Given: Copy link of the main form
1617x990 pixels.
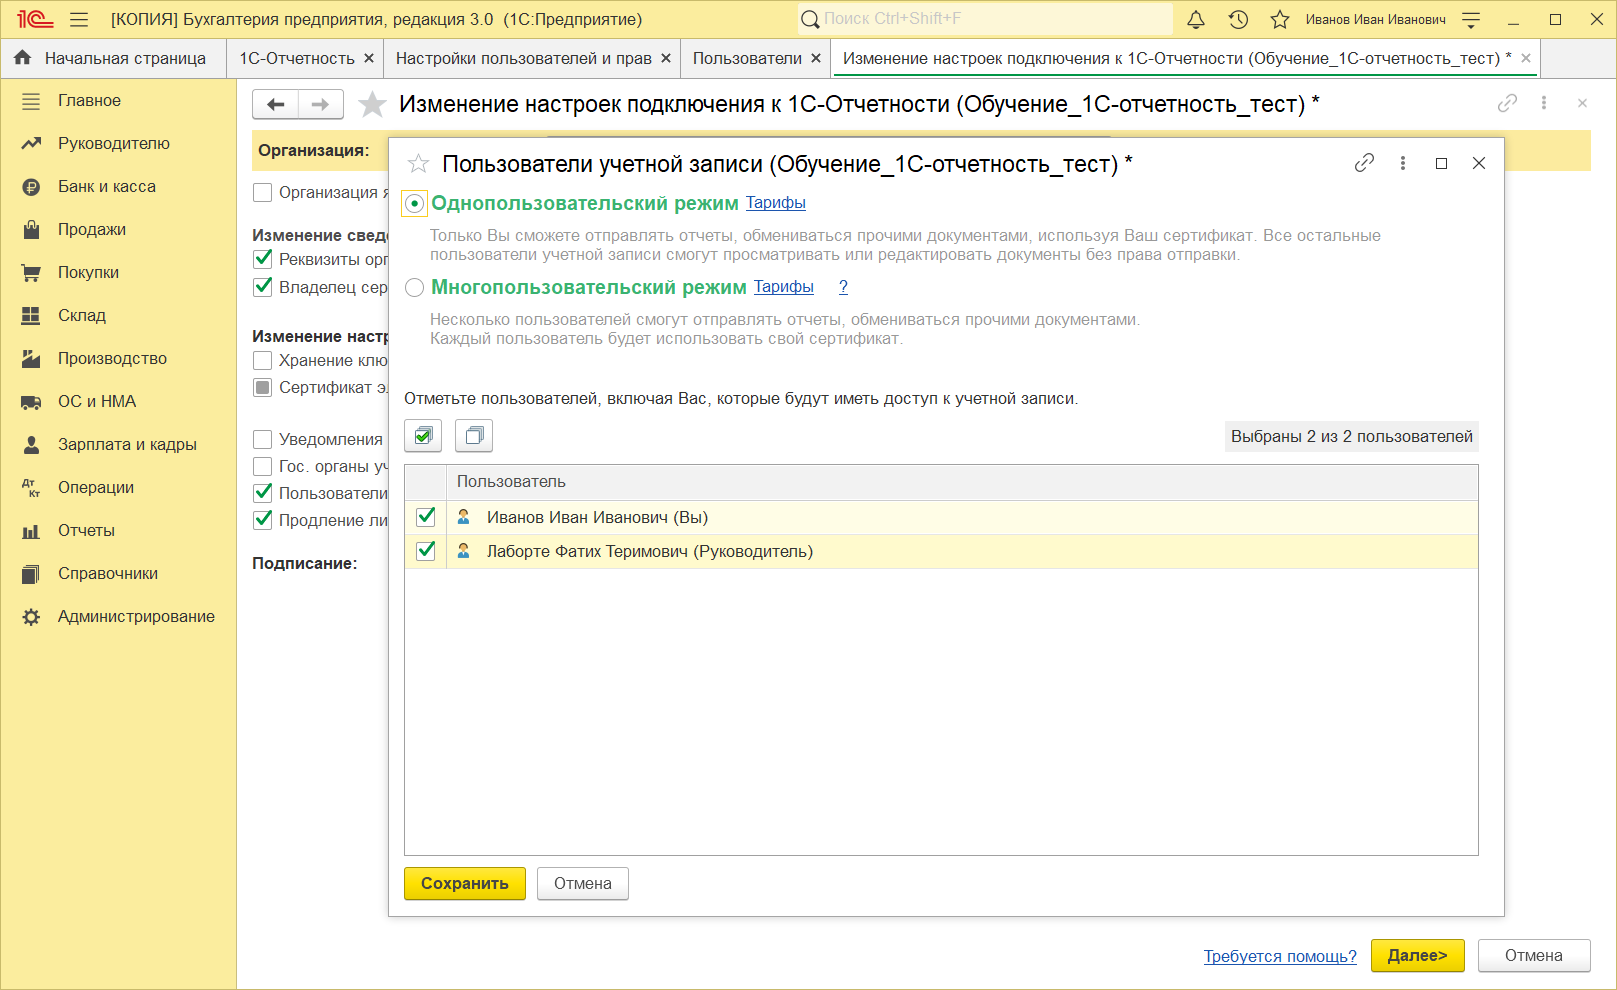Looking at the screenshot, I should pos(1507,103).
